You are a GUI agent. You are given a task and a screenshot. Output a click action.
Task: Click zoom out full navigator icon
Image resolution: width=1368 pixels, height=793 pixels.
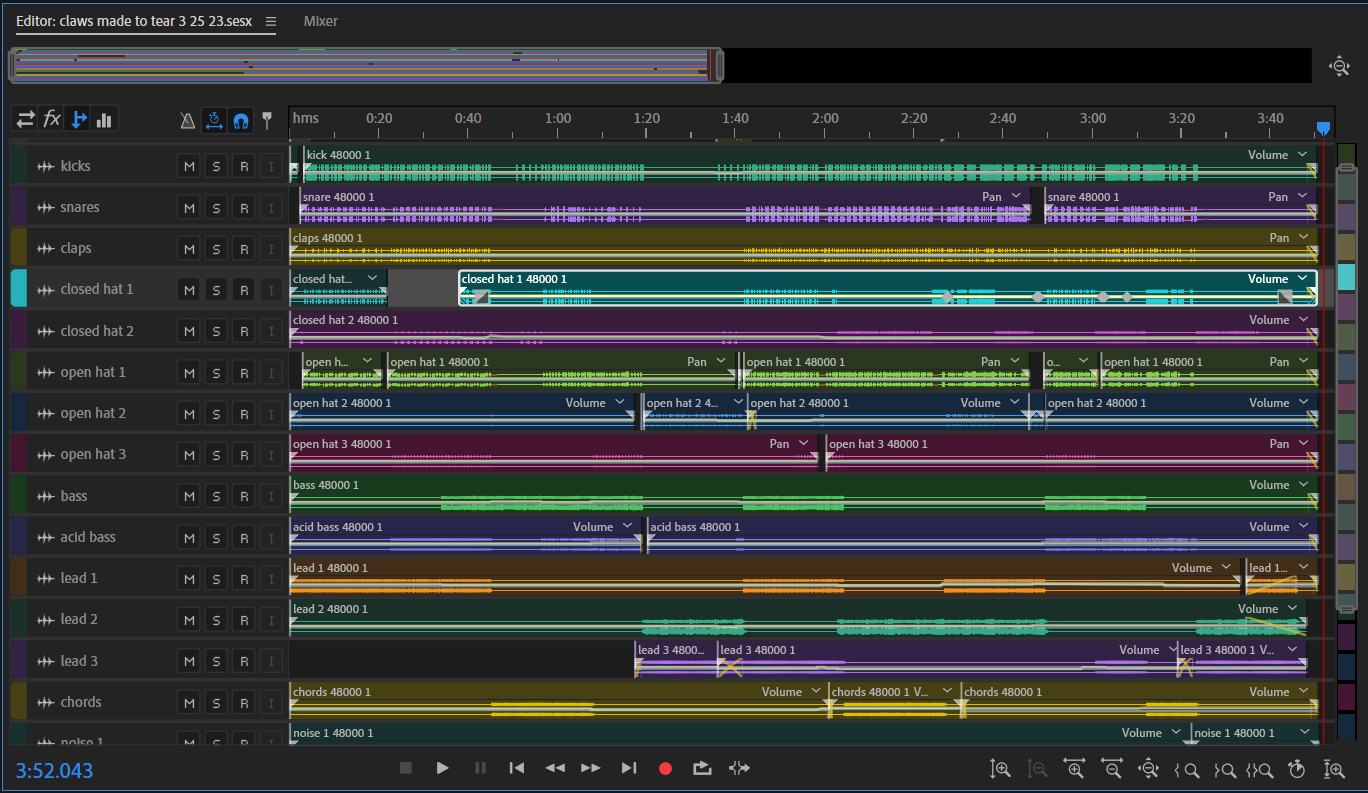pos(1339,66)
